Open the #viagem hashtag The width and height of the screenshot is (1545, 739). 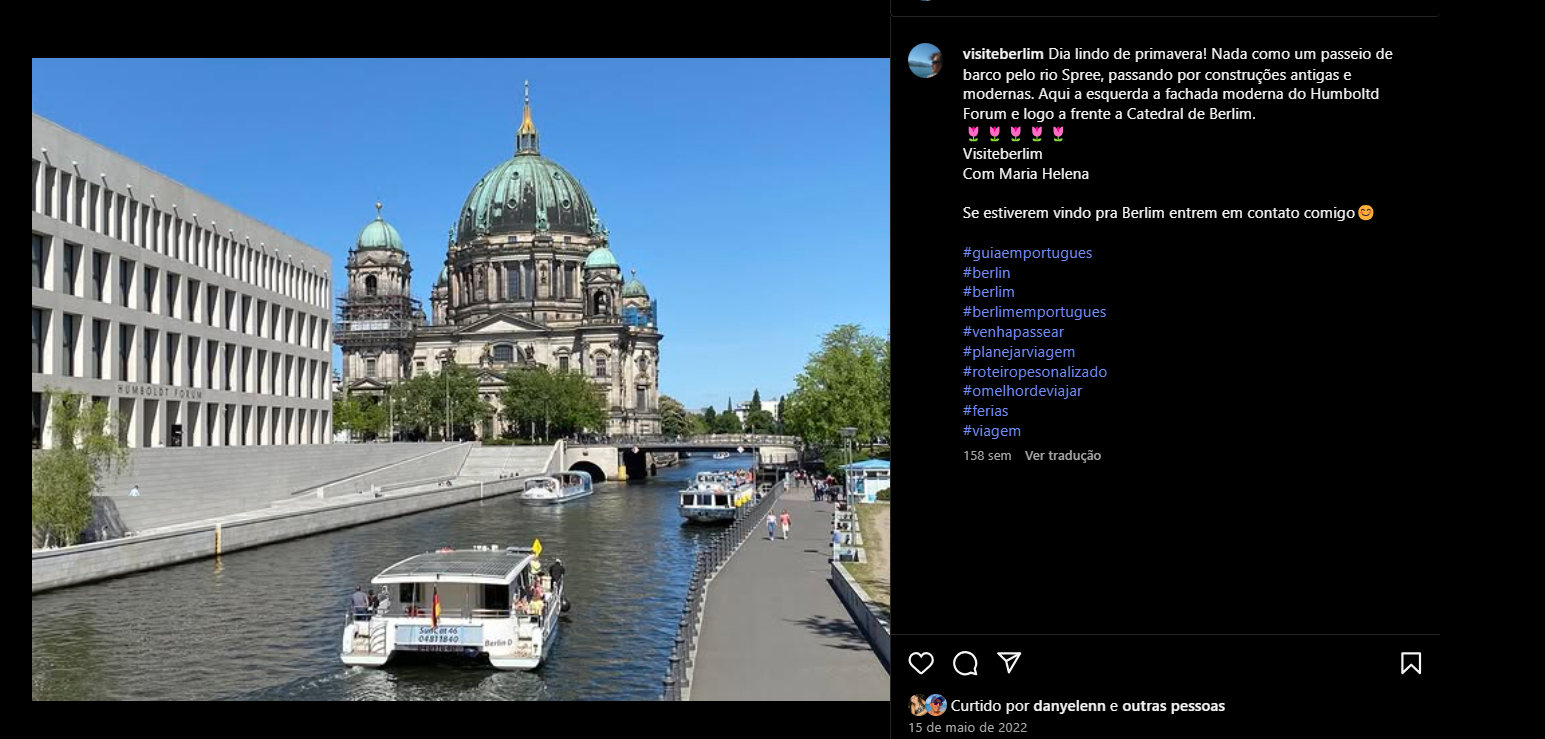pyautogui.click(x=991, y=431)
